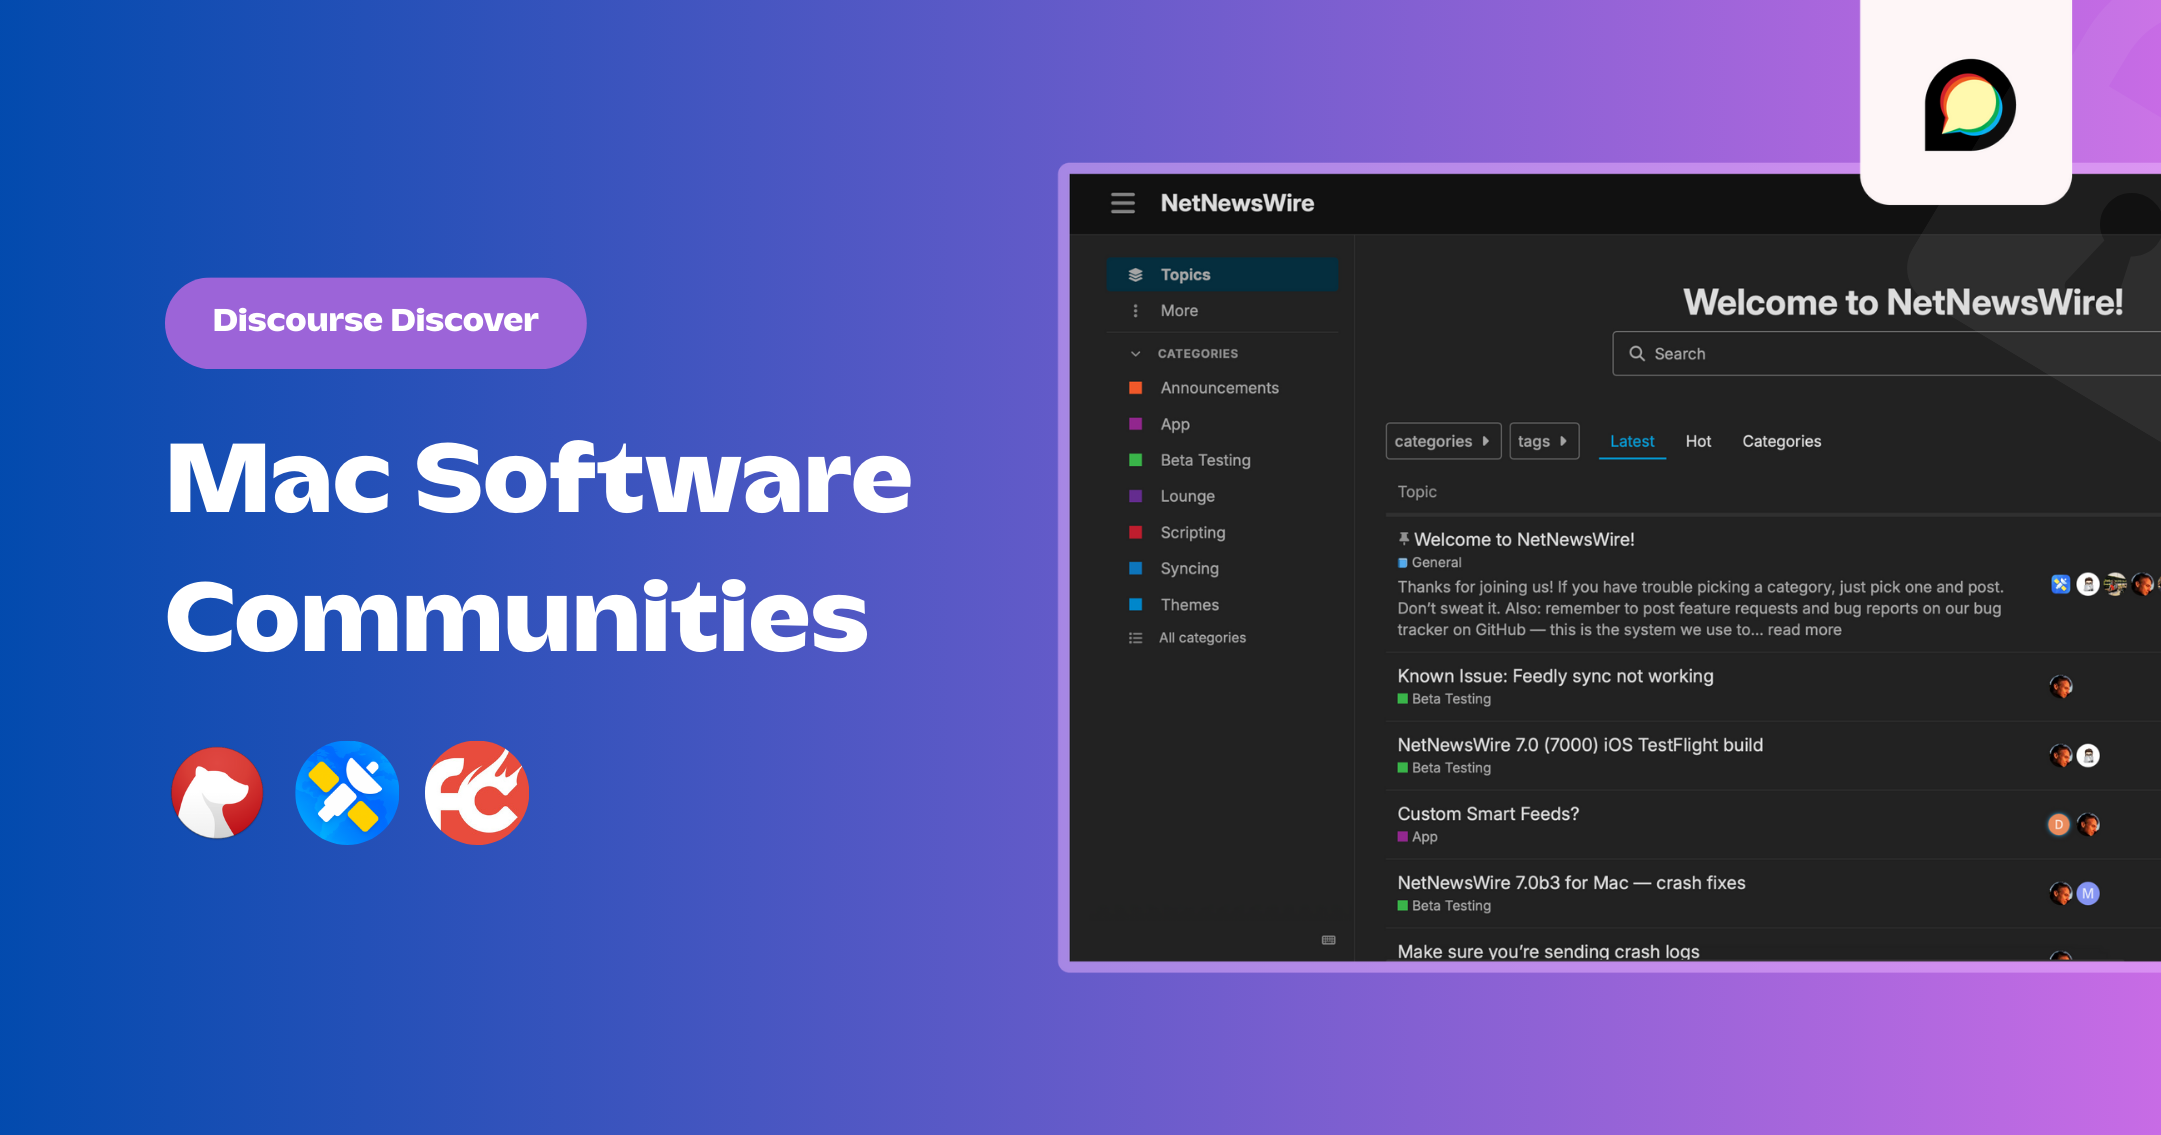The image size is (2161, 1135).
Task: Click the orange Announcements color swatch
Action: pyautogui.click(x=1136, y=387)
